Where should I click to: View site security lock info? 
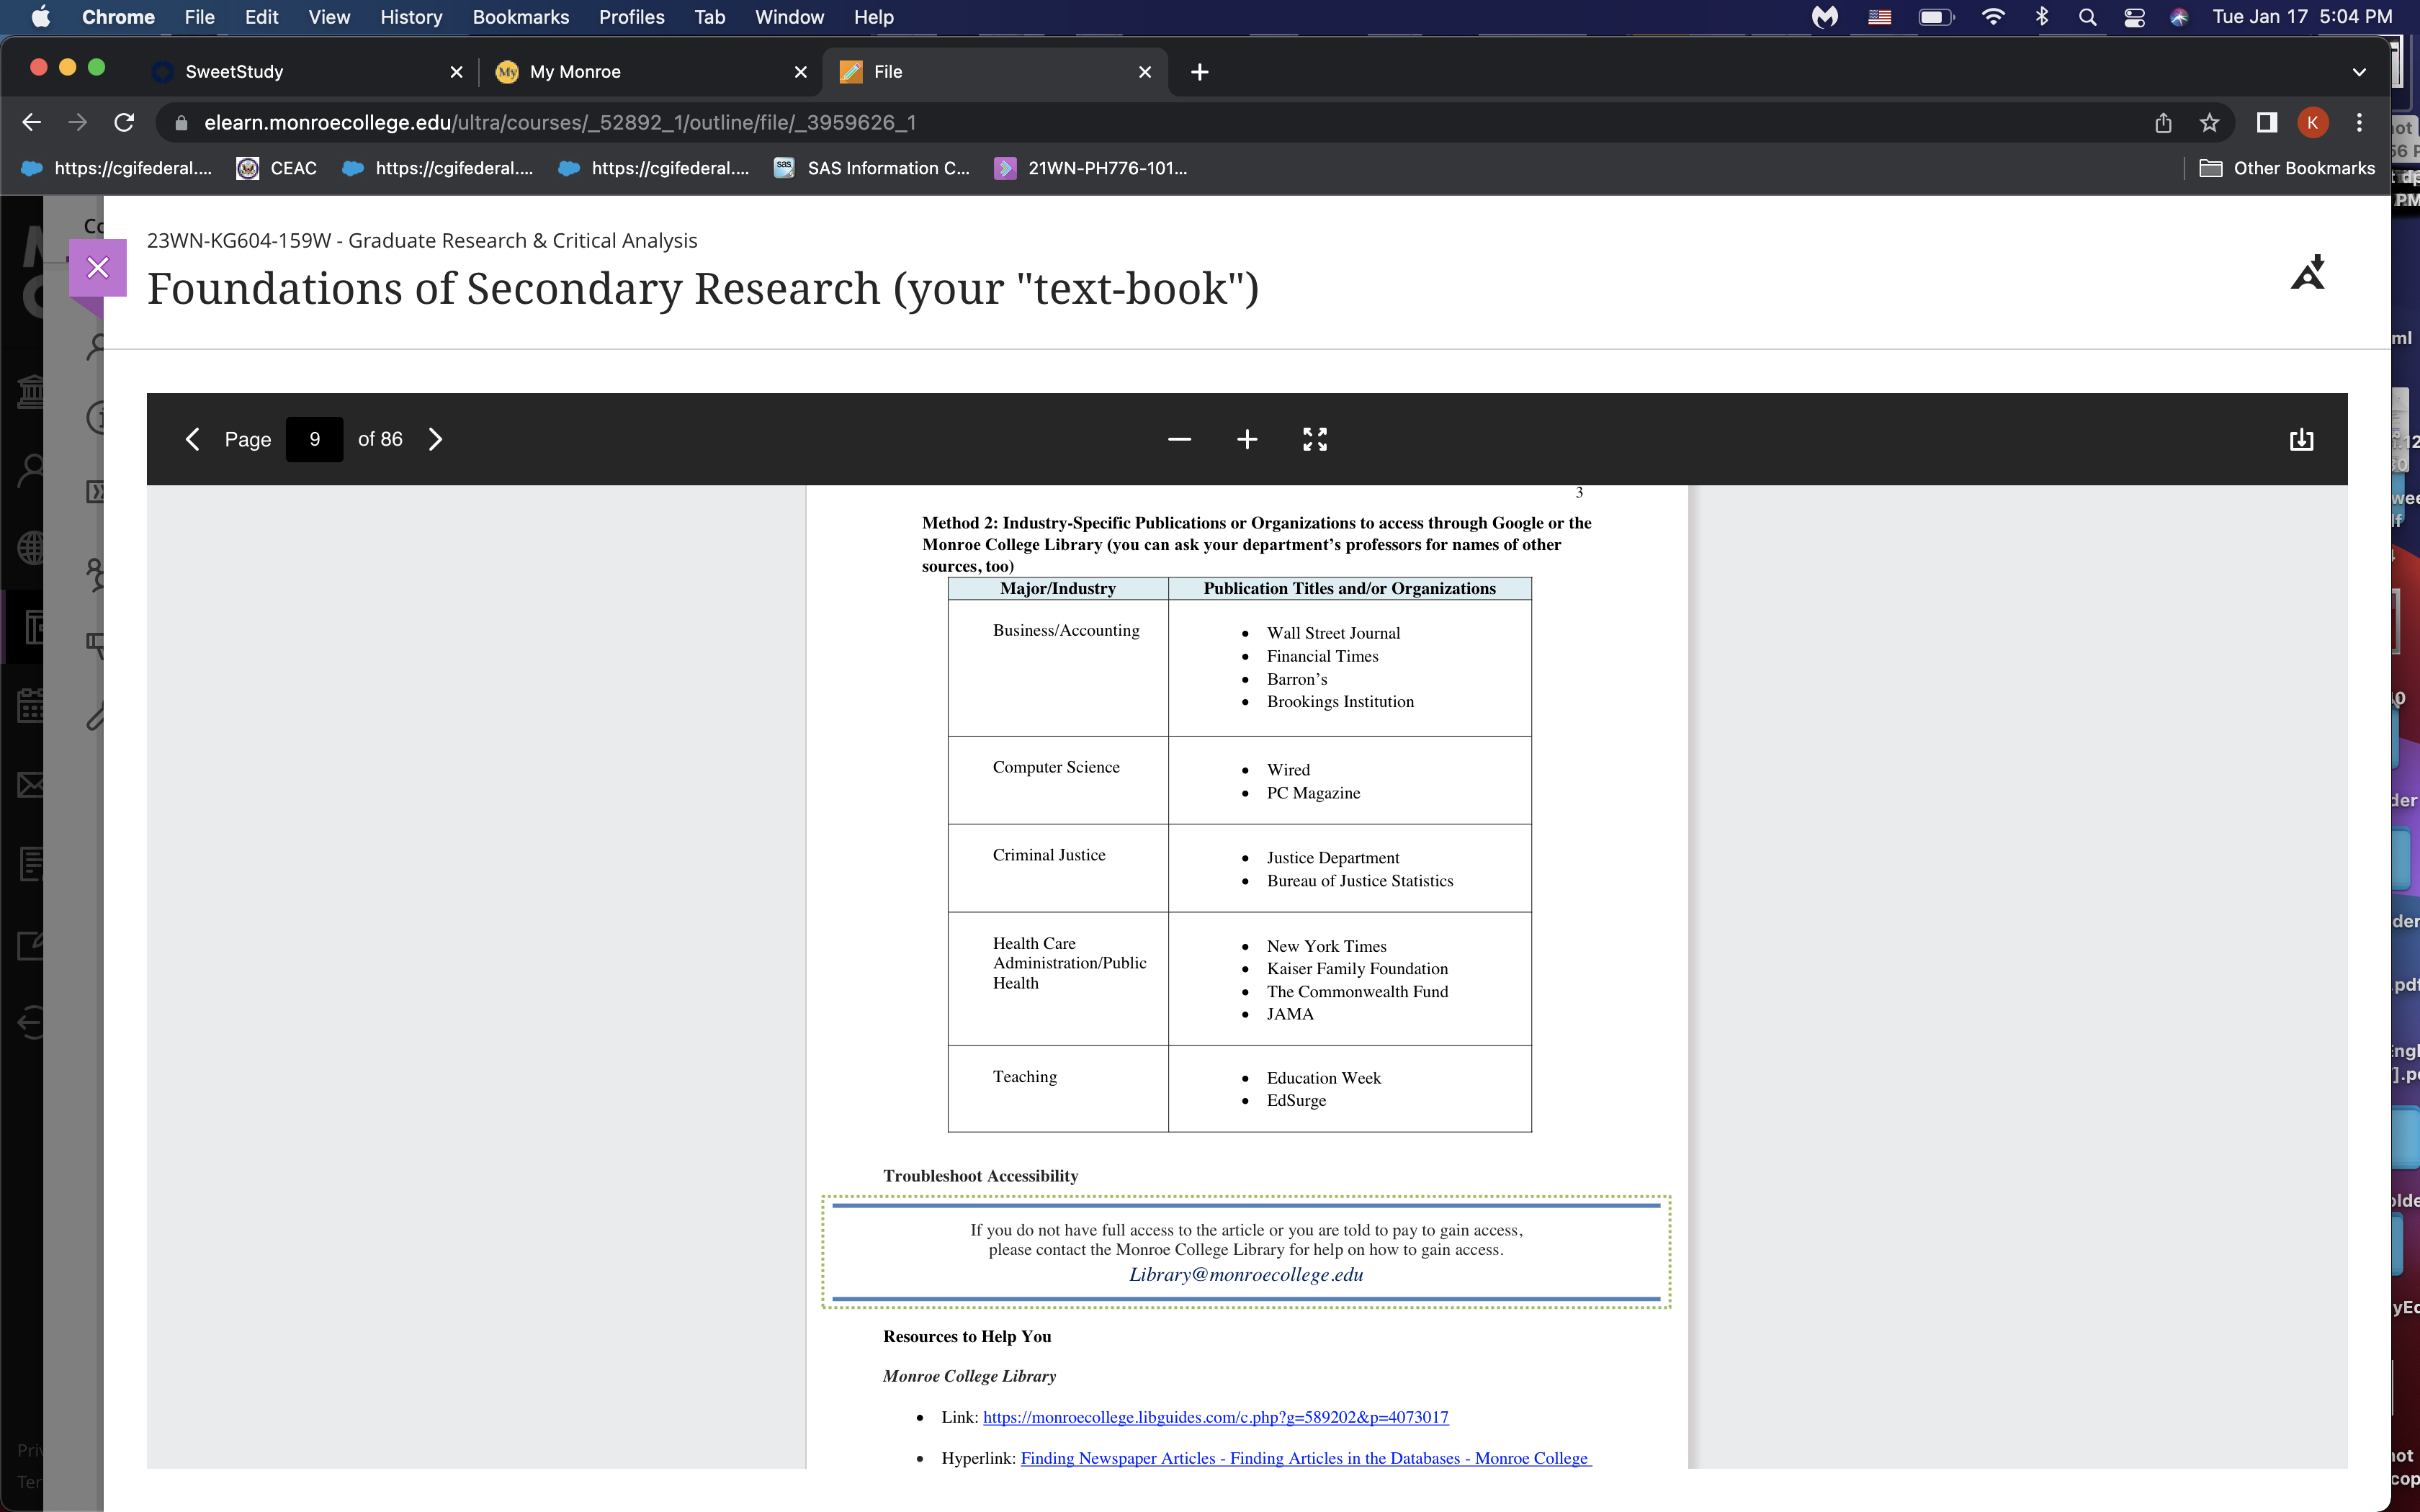pos(181,122)
